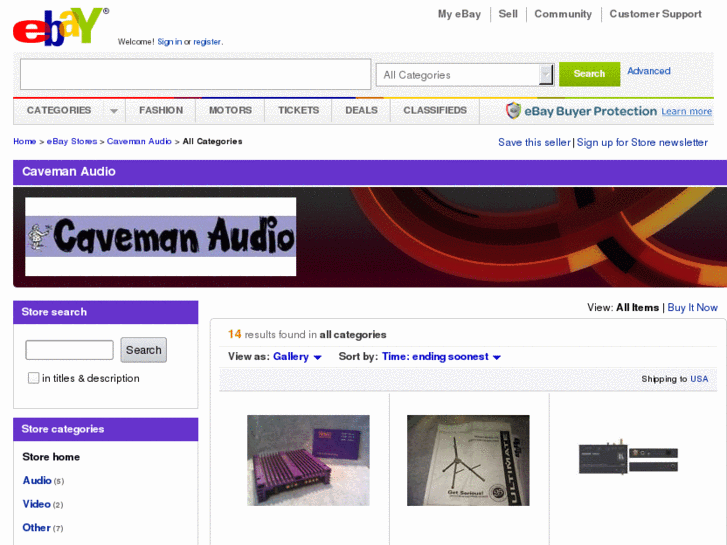Go to Home in the breadcrumb
This screenshot has height=545, width=727.
point(25,141)
